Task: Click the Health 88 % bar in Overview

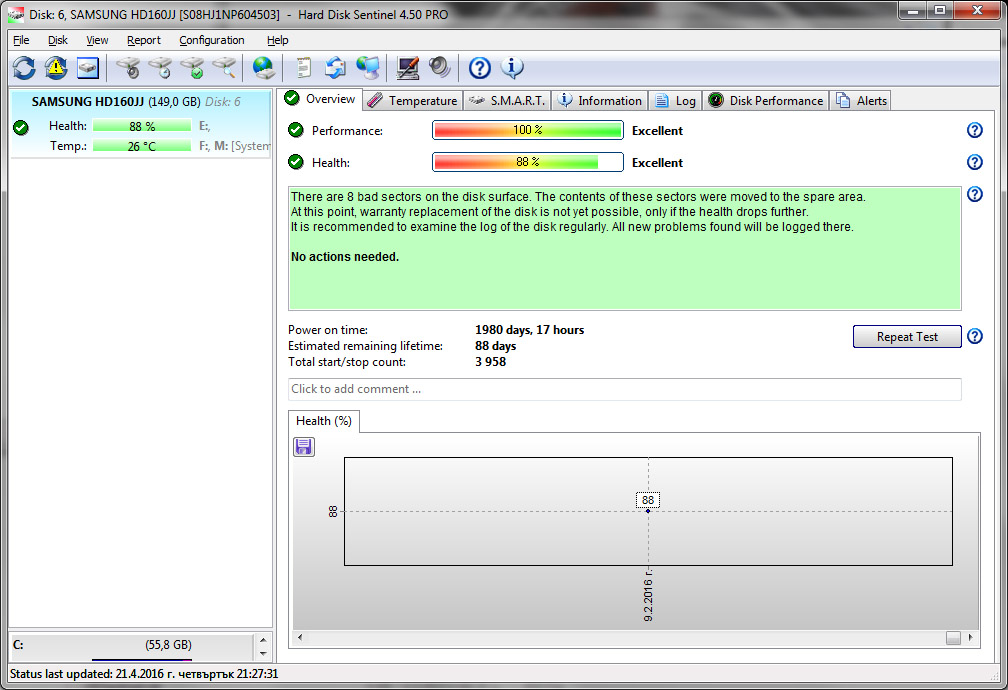Action: (x=528, y=162)
